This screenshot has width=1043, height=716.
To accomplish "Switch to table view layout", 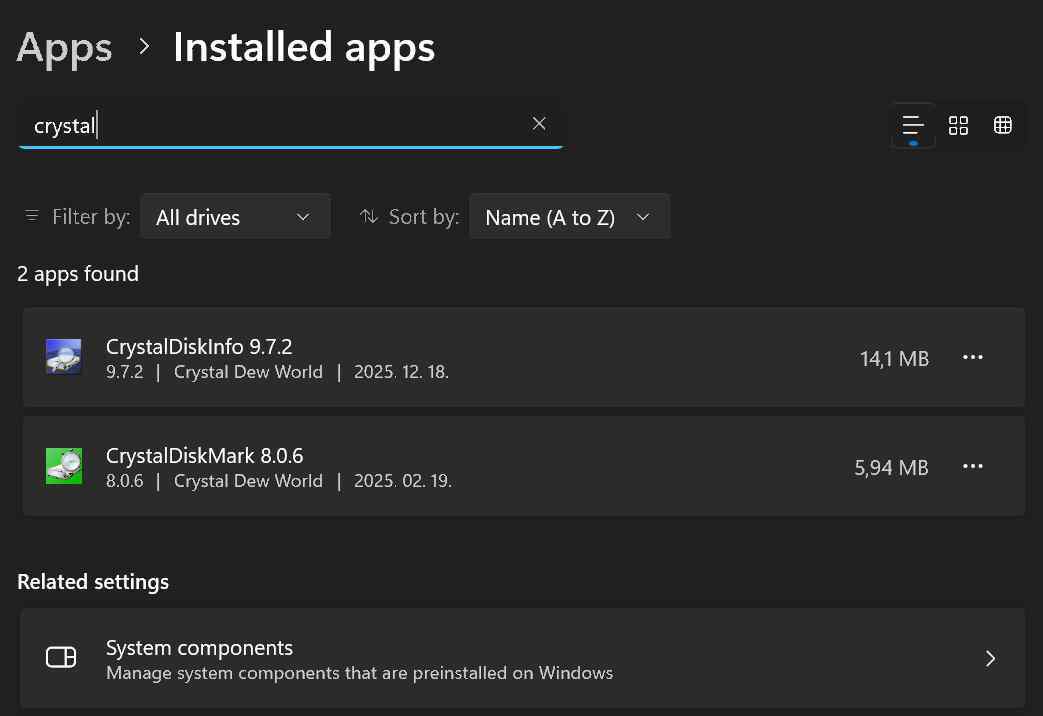I will click(x=1003, y=125).
